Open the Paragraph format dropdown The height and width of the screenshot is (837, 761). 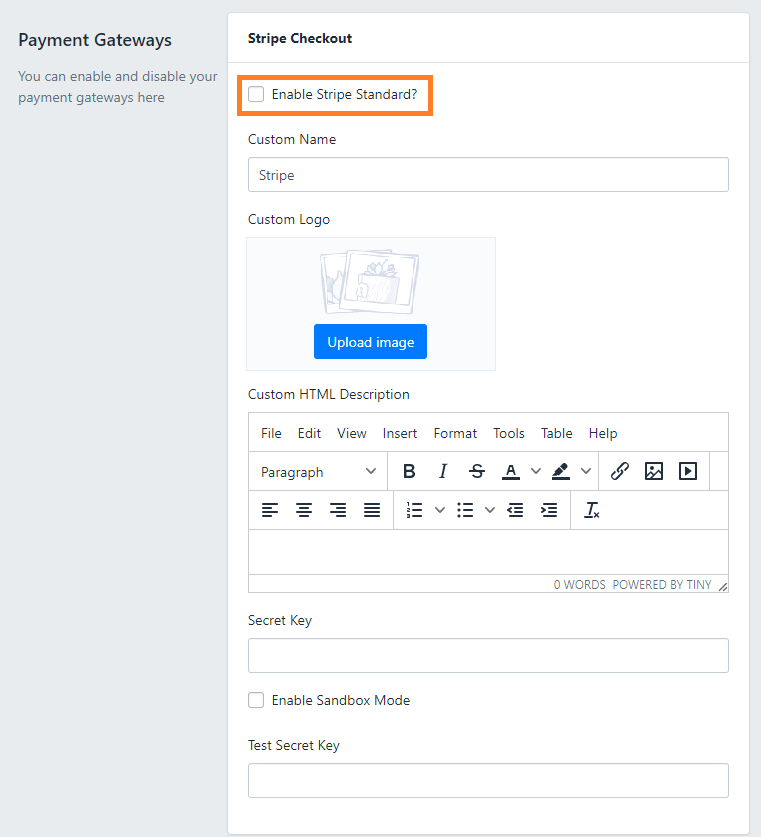[x=318, y=471]
